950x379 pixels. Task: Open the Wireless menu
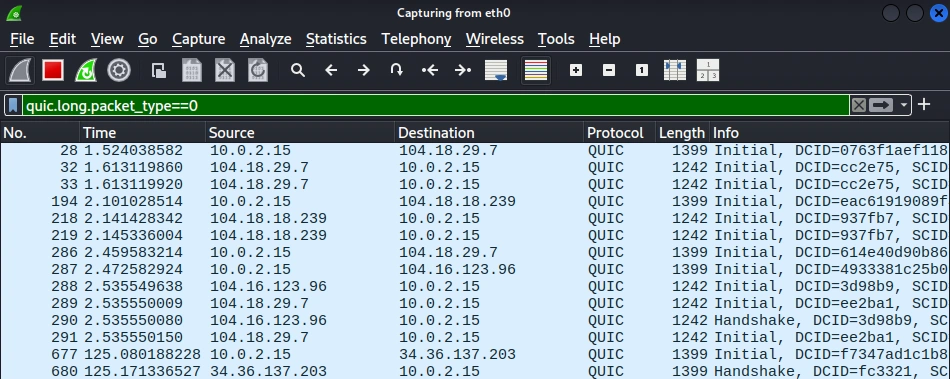(494, 39)
